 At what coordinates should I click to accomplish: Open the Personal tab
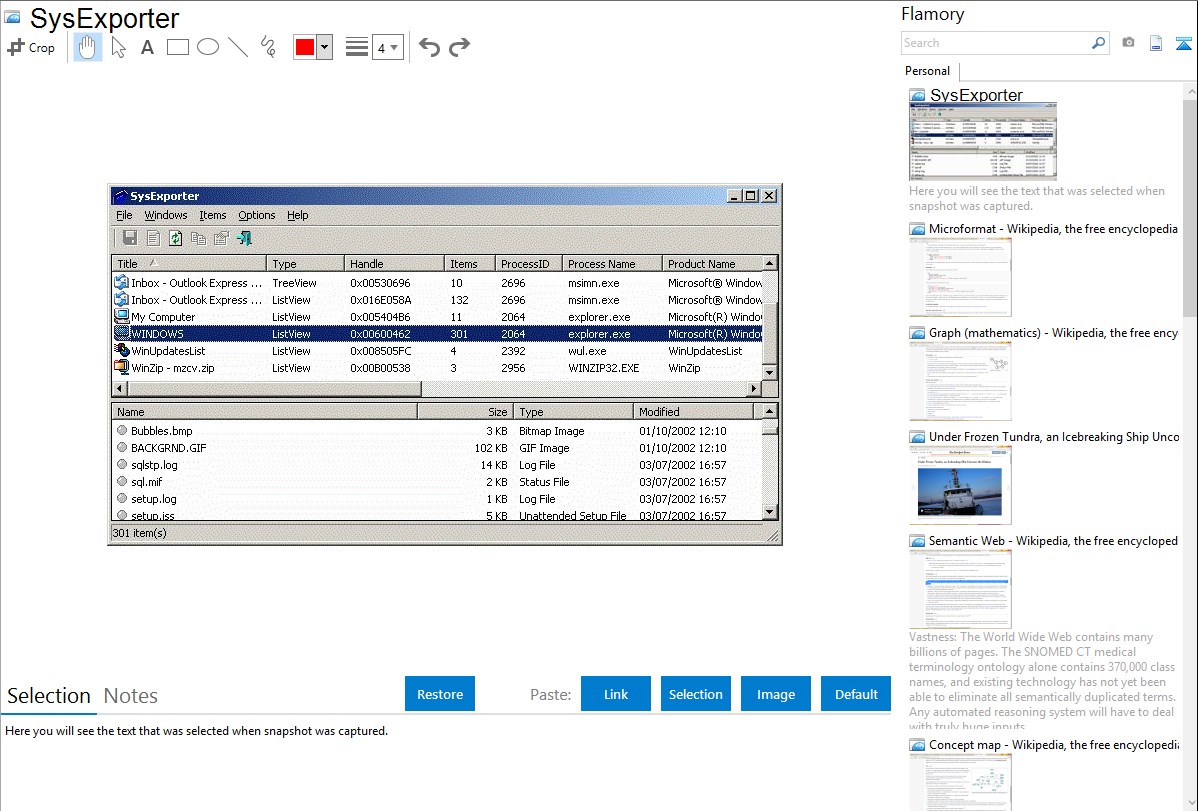(928, 70)
